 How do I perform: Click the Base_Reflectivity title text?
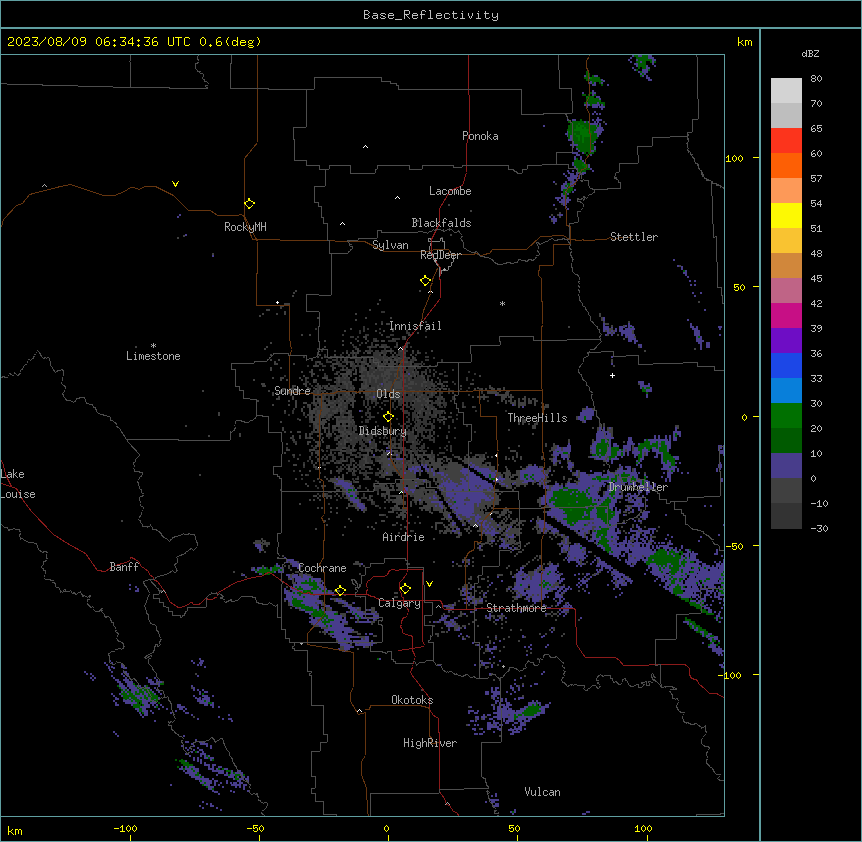[431, 15]
